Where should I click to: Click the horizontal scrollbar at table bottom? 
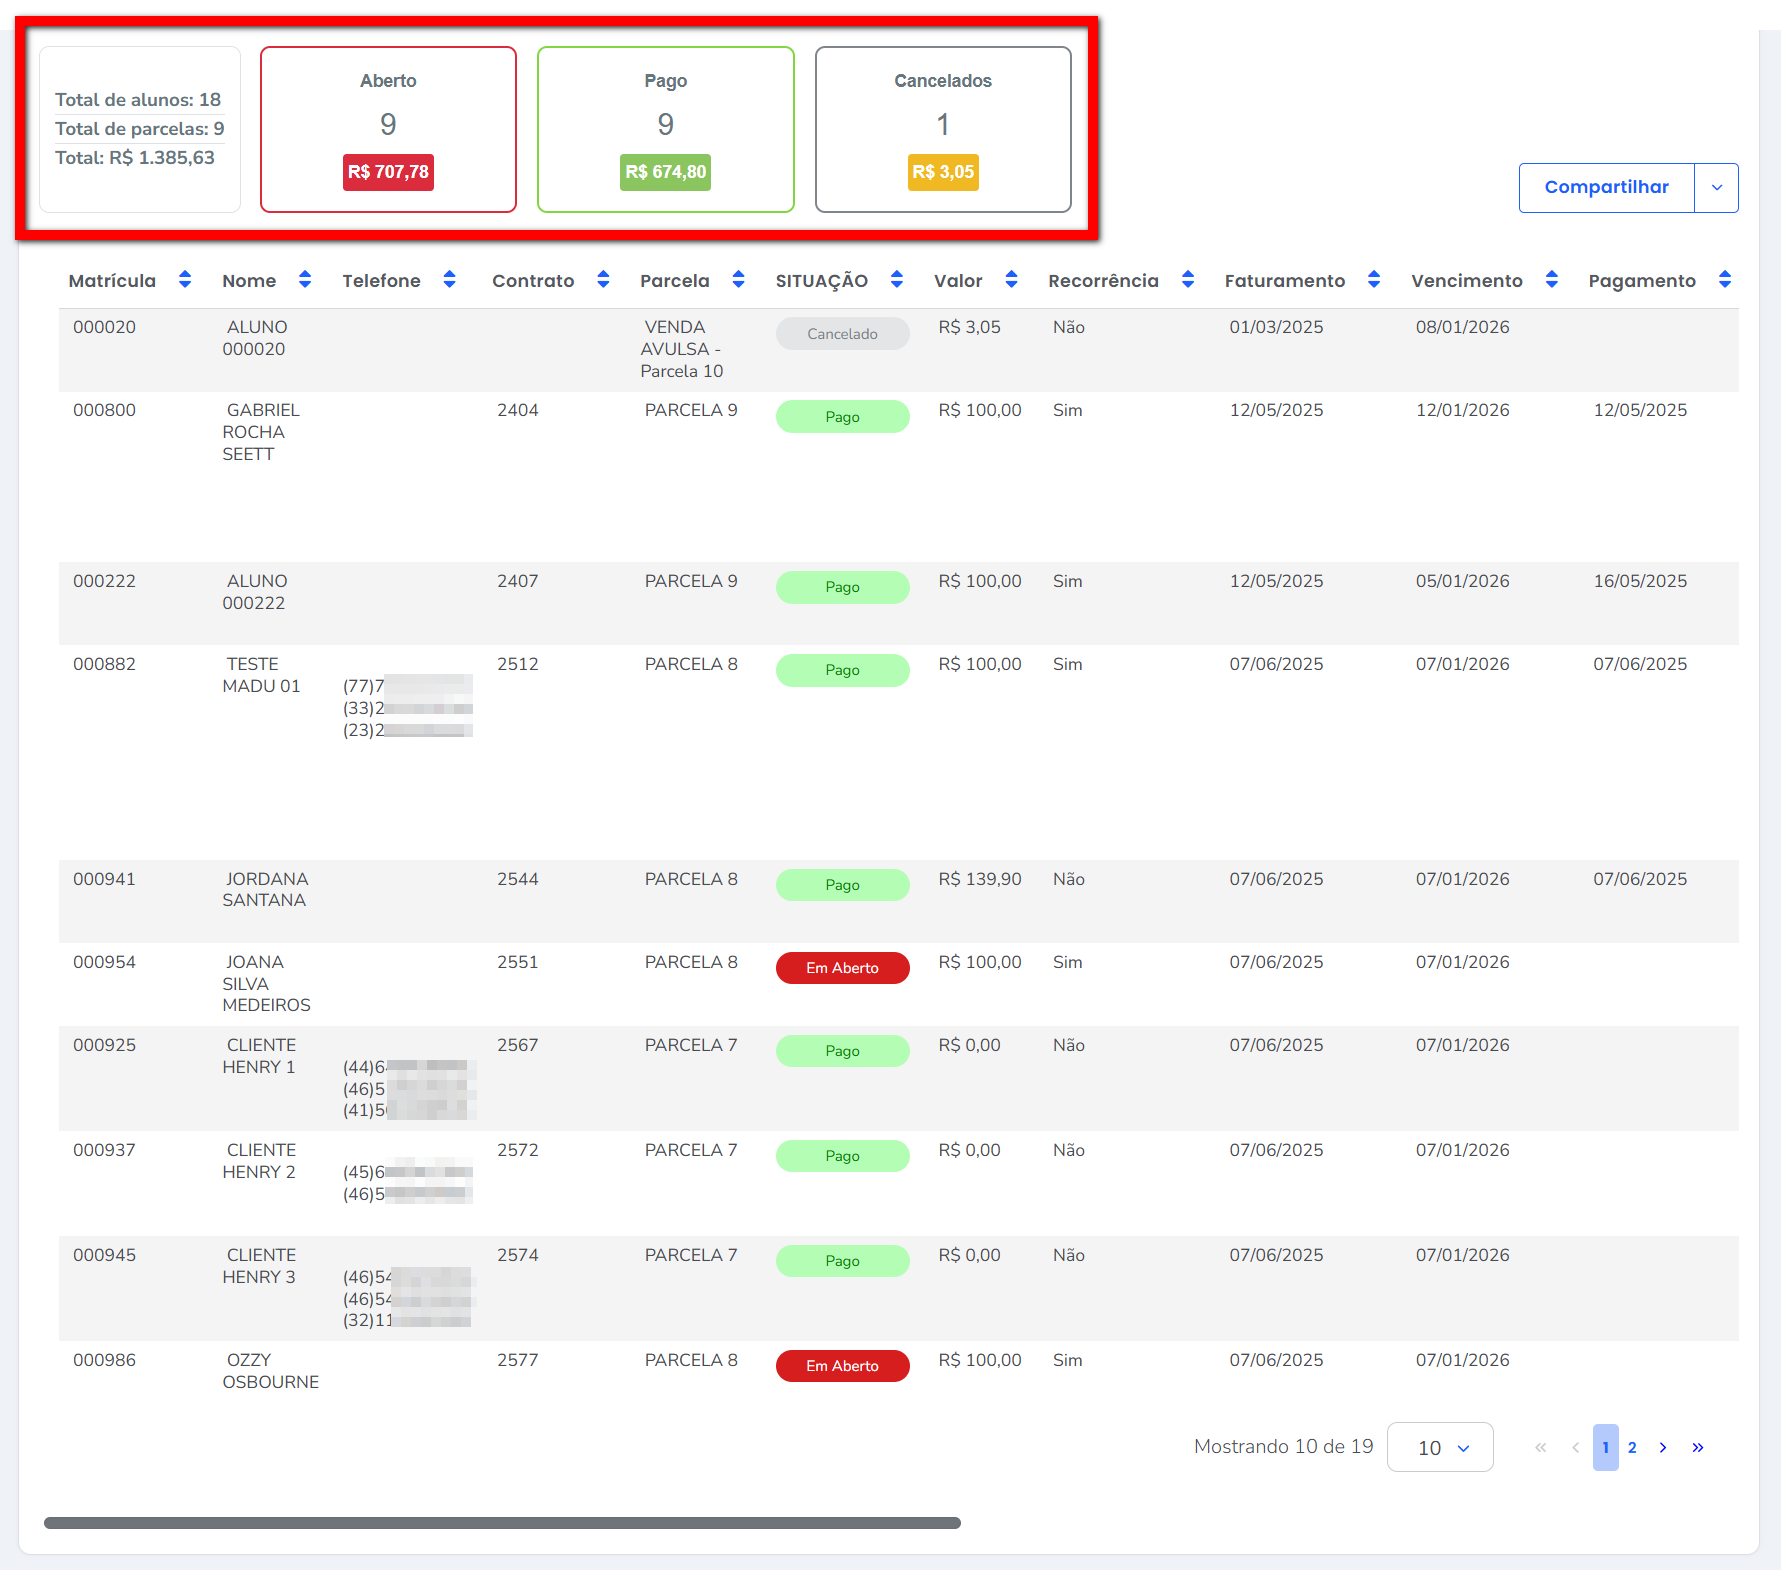click(x=502, y=1523)
